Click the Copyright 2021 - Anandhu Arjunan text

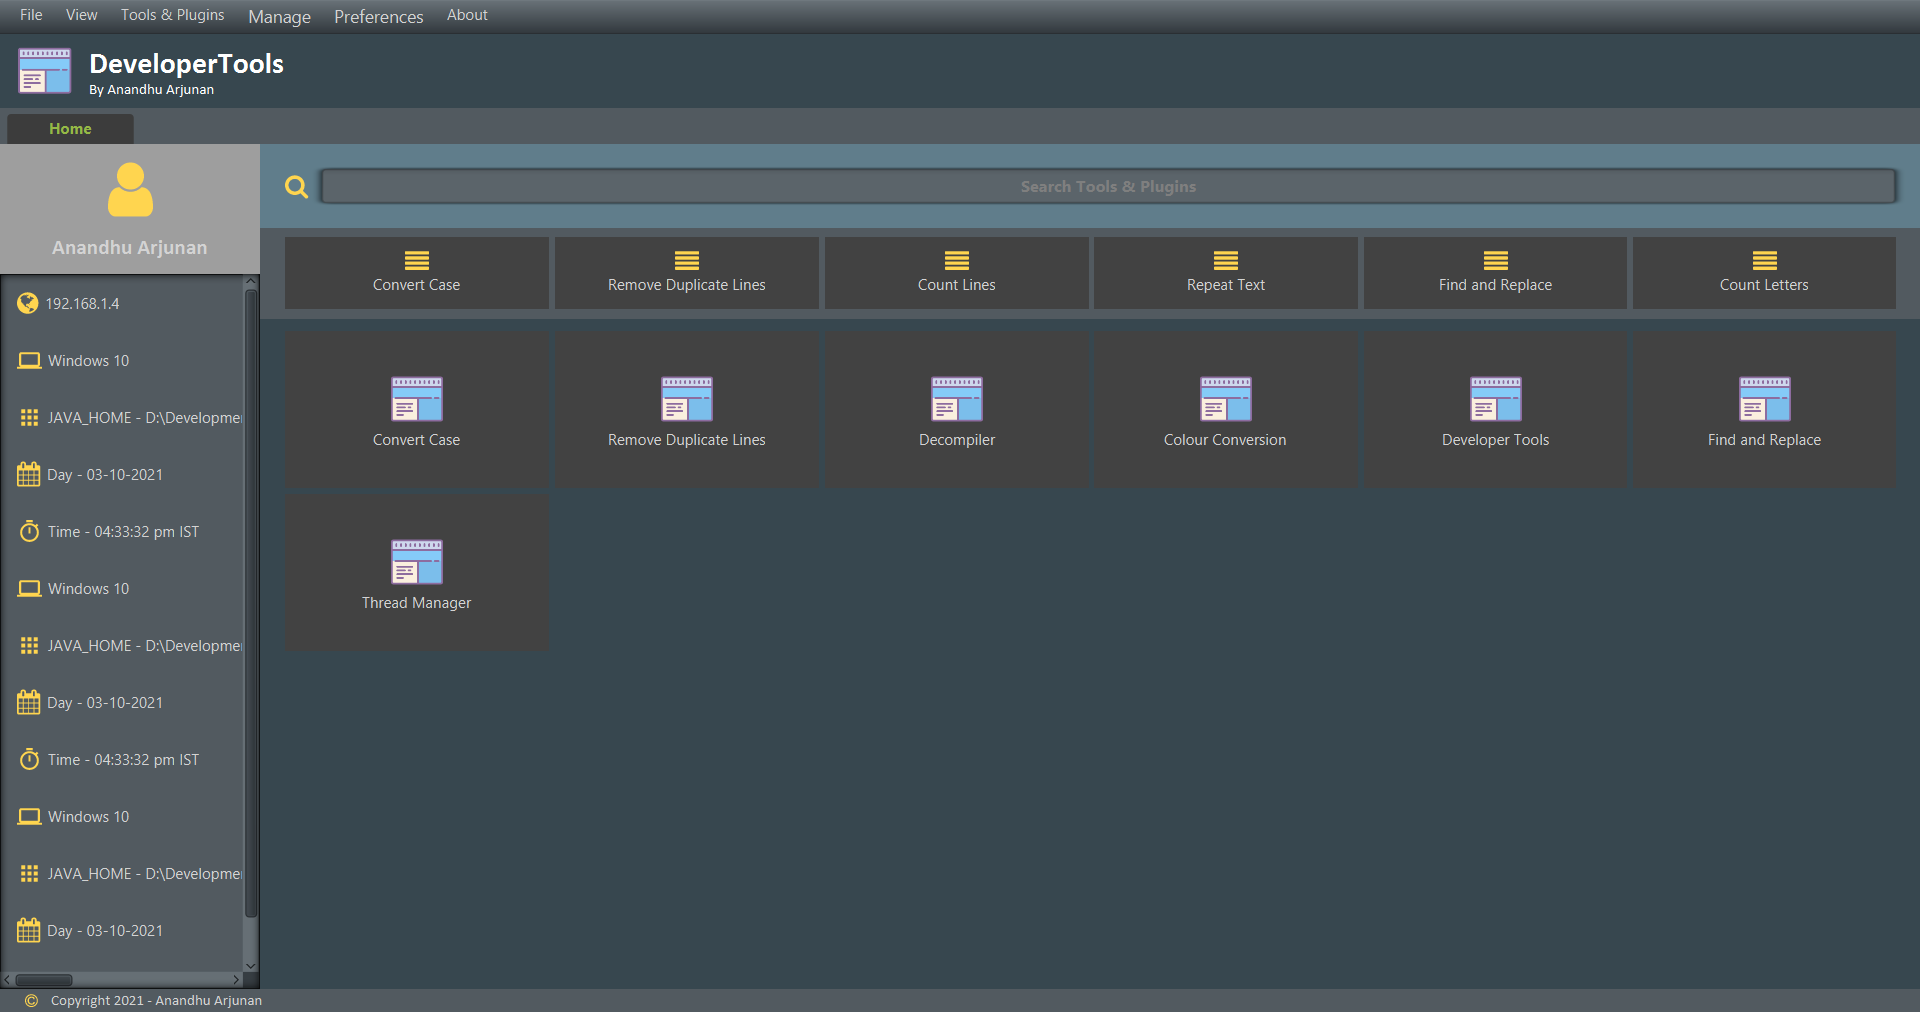pos(156,1001)
